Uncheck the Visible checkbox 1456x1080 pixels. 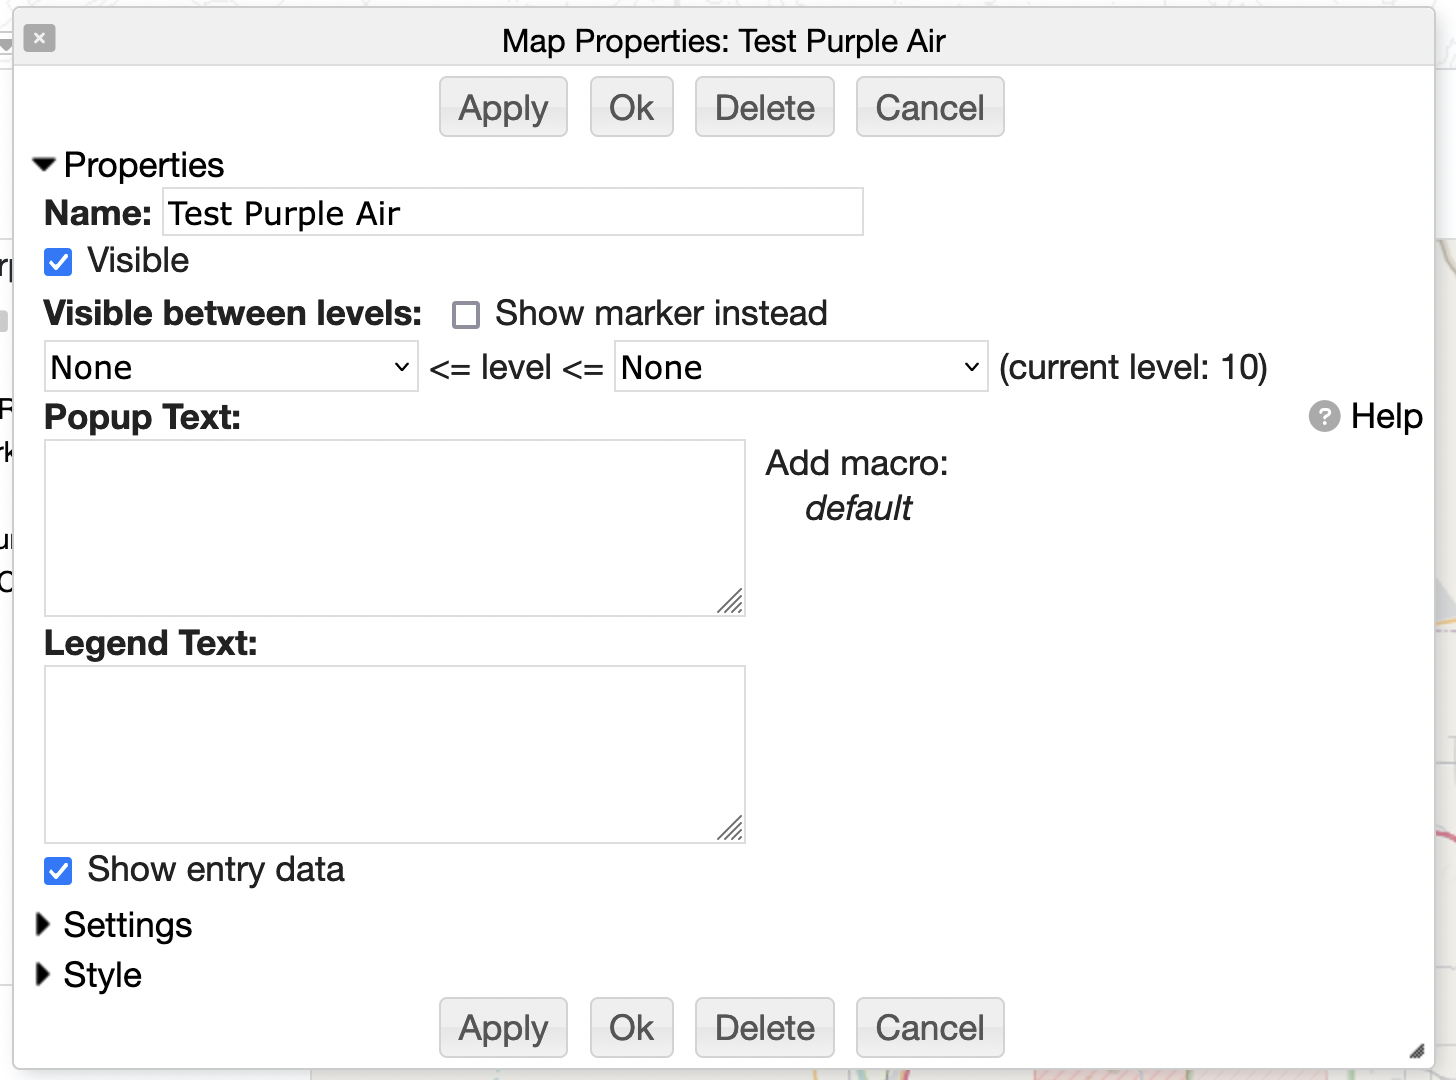click(58, 262)
